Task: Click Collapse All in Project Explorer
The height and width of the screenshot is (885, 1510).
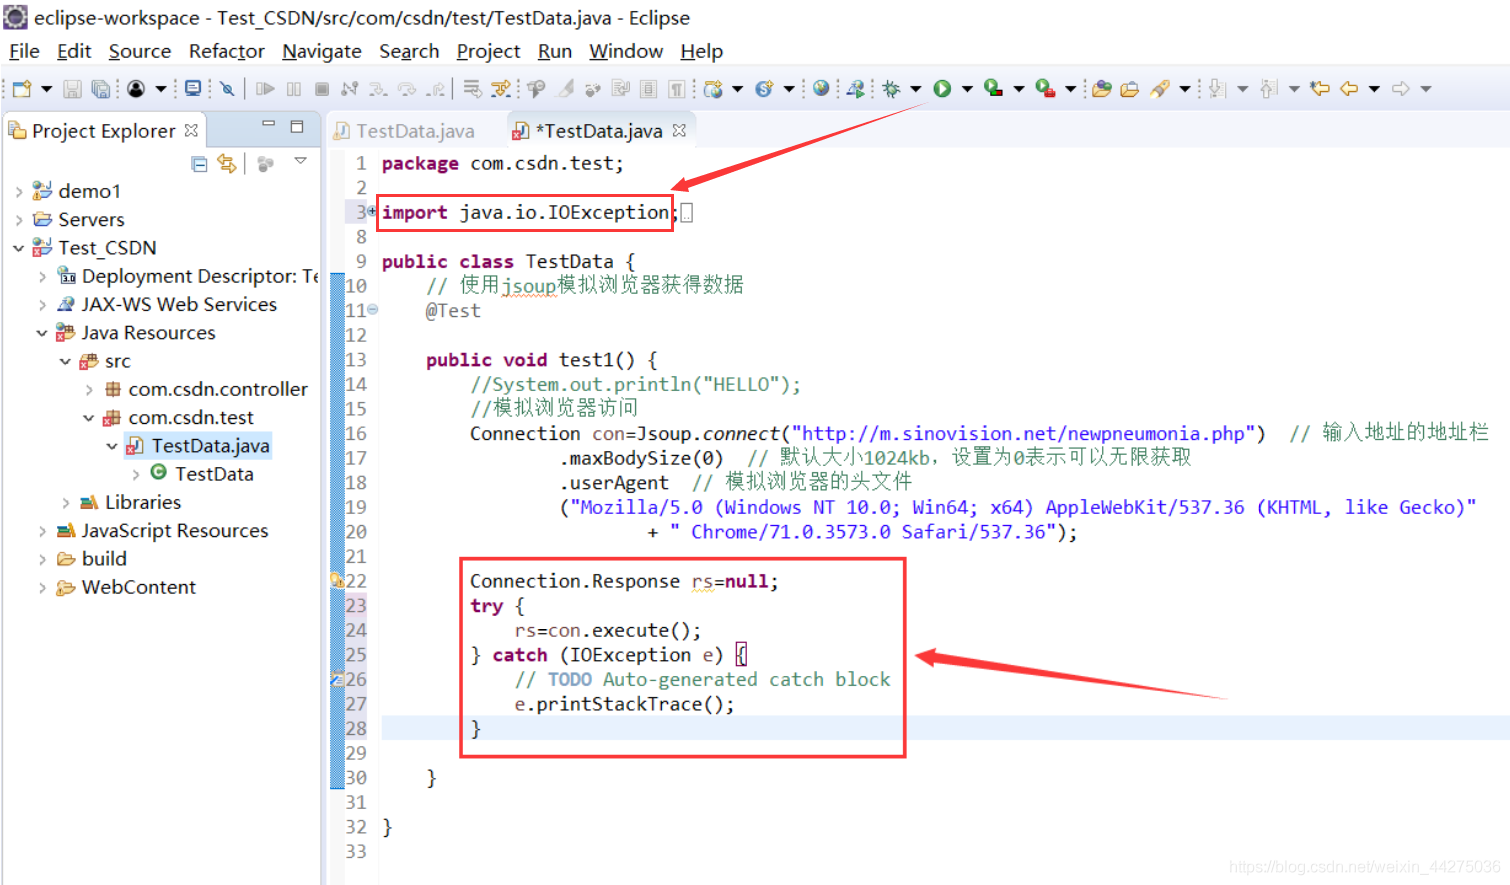Action: tap(199, 164)
